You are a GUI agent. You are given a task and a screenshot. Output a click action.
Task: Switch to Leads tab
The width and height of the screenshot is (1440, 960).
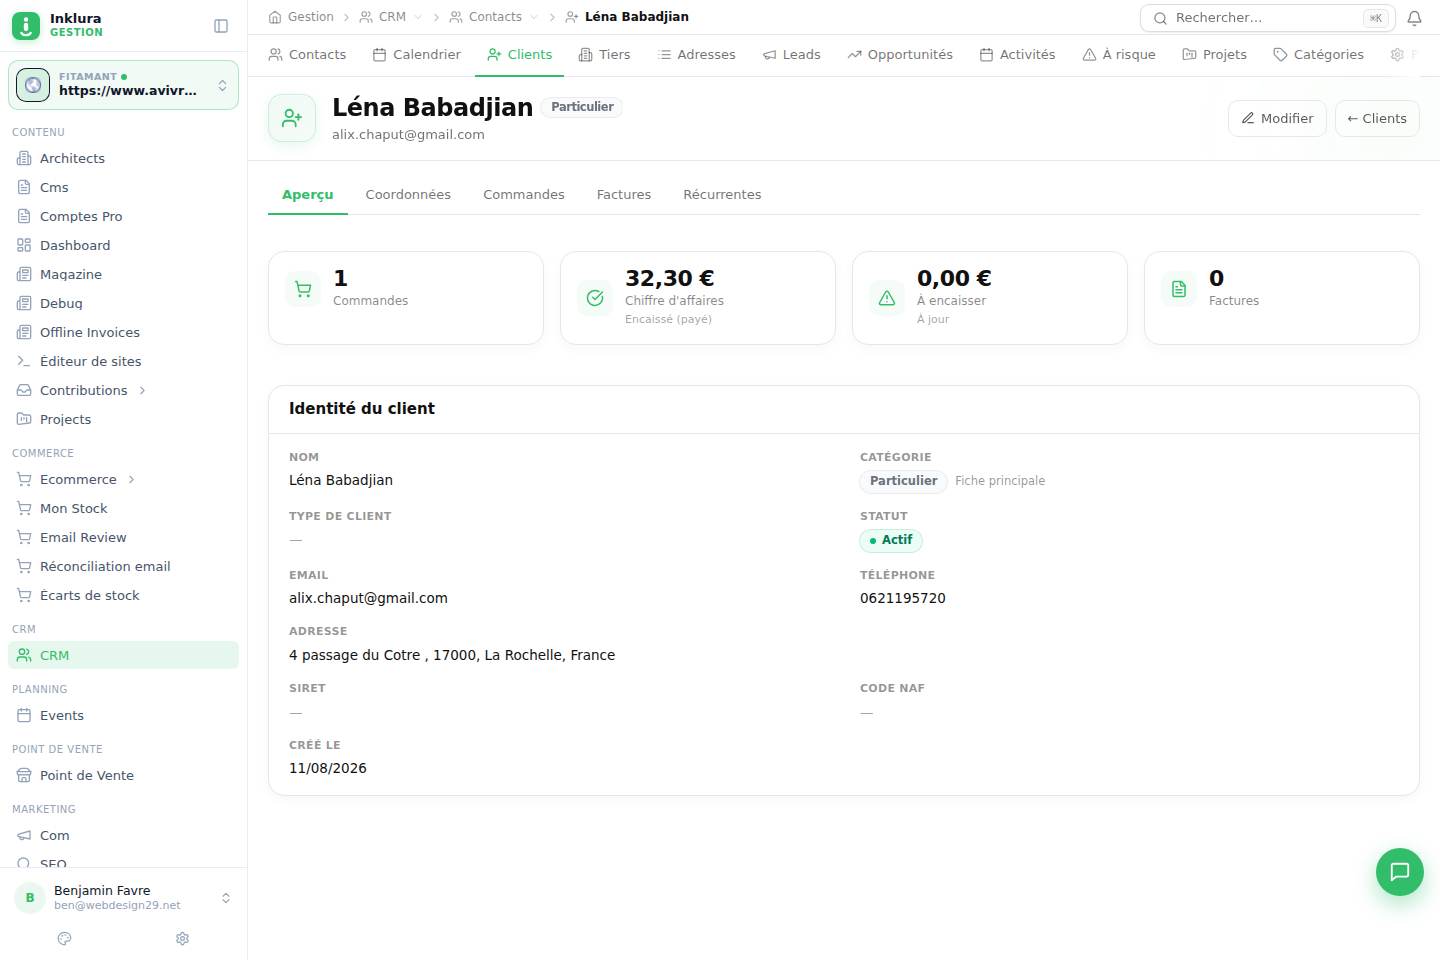coord(791,55)
